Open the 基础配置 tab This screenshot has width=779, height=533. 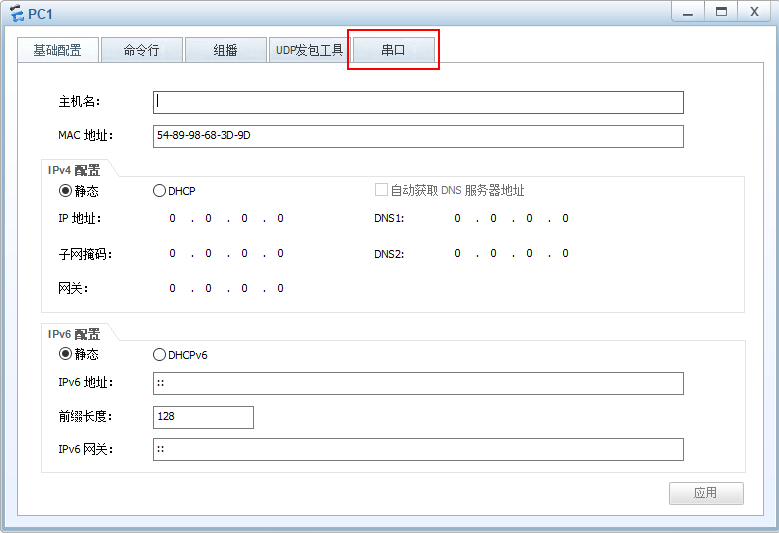(58, 50)
